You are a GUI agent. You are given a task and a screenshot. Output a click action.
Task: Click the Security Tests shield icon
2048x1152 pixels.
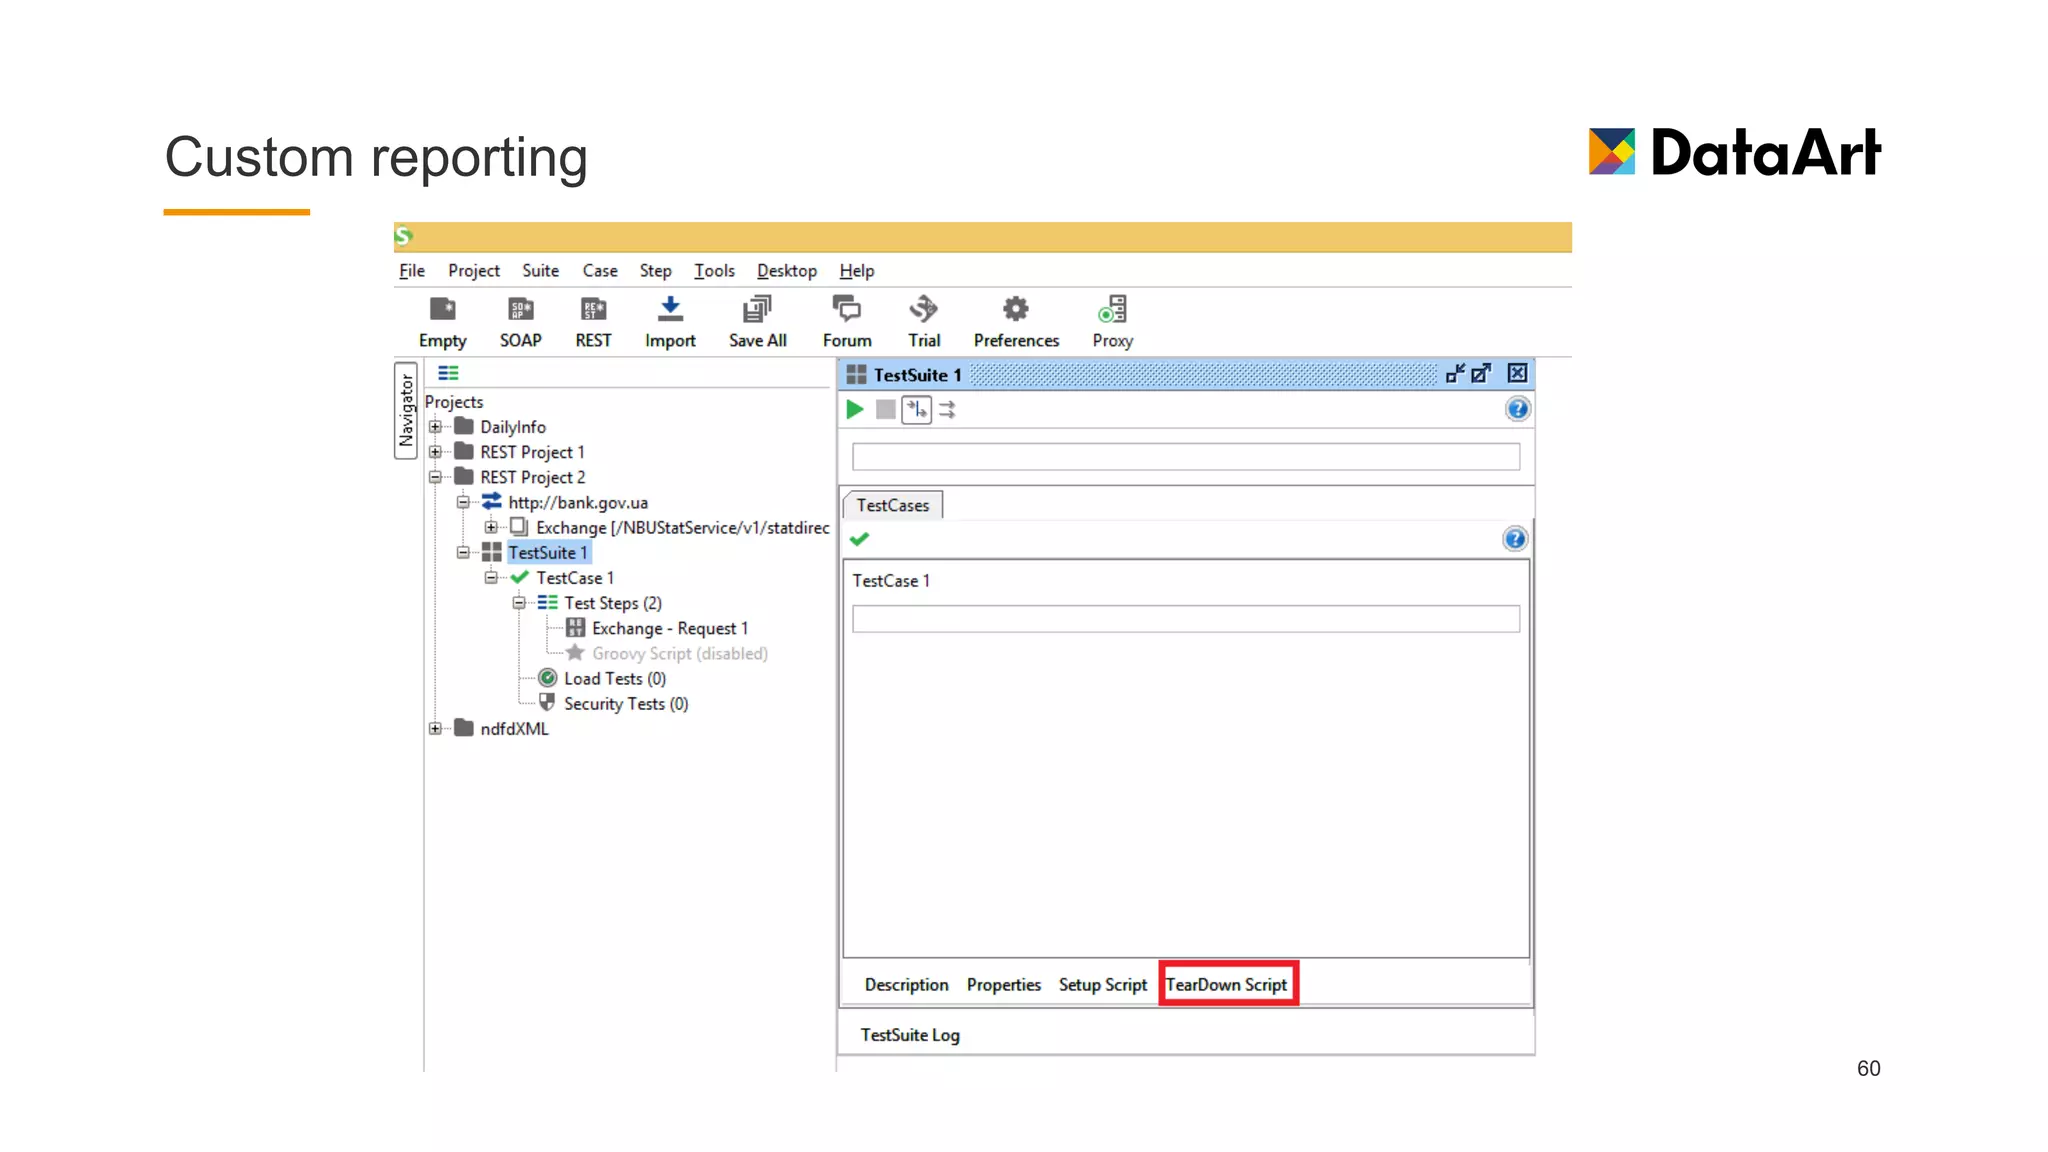pos(547,703)
